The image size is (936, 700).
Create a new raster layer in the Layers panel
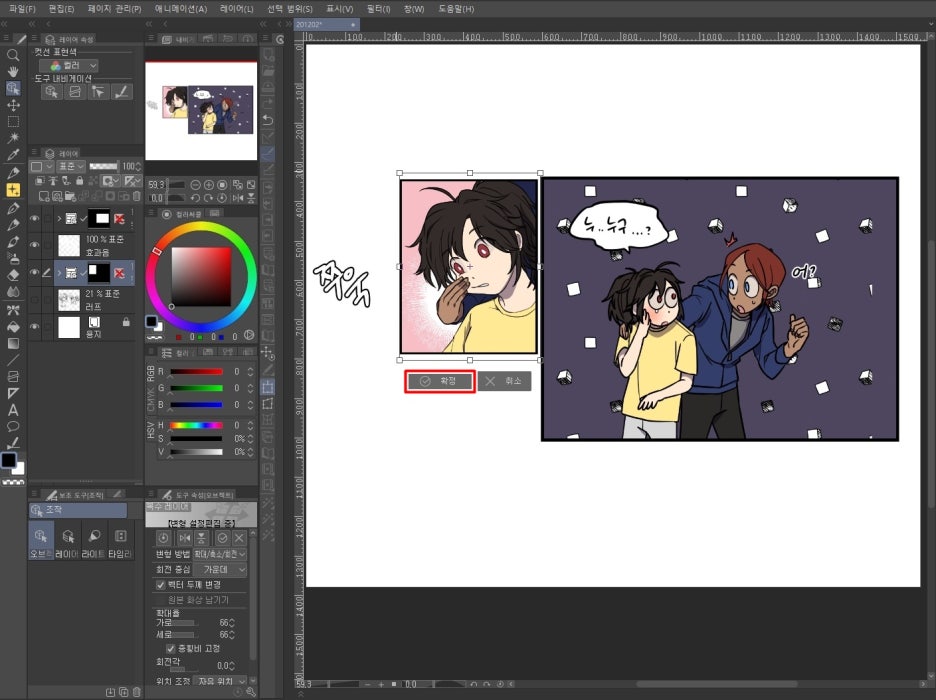pos(46,196)
